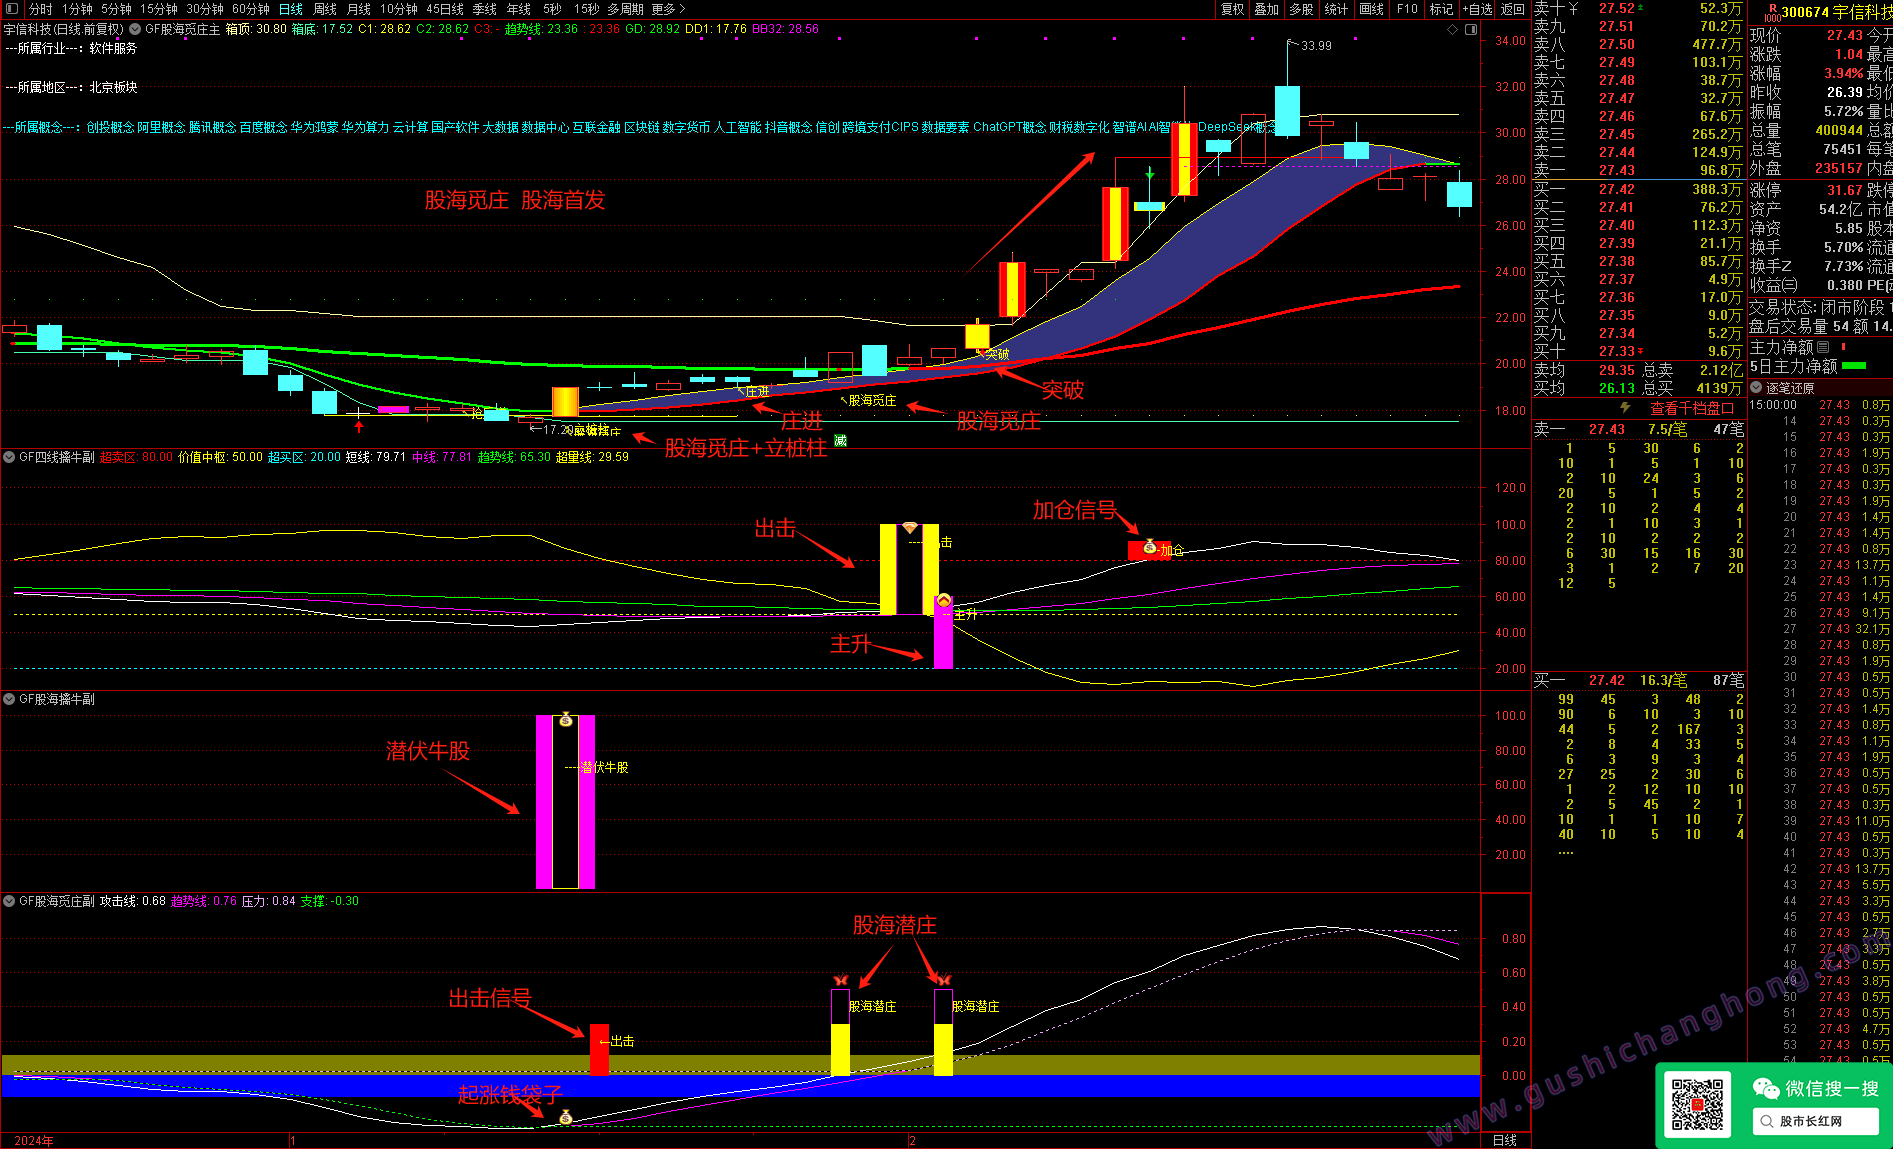Expand GF股海觅庄主 indicator dropdown
The width and height of the screenshot is (1893, 1149).
(135, 29)
